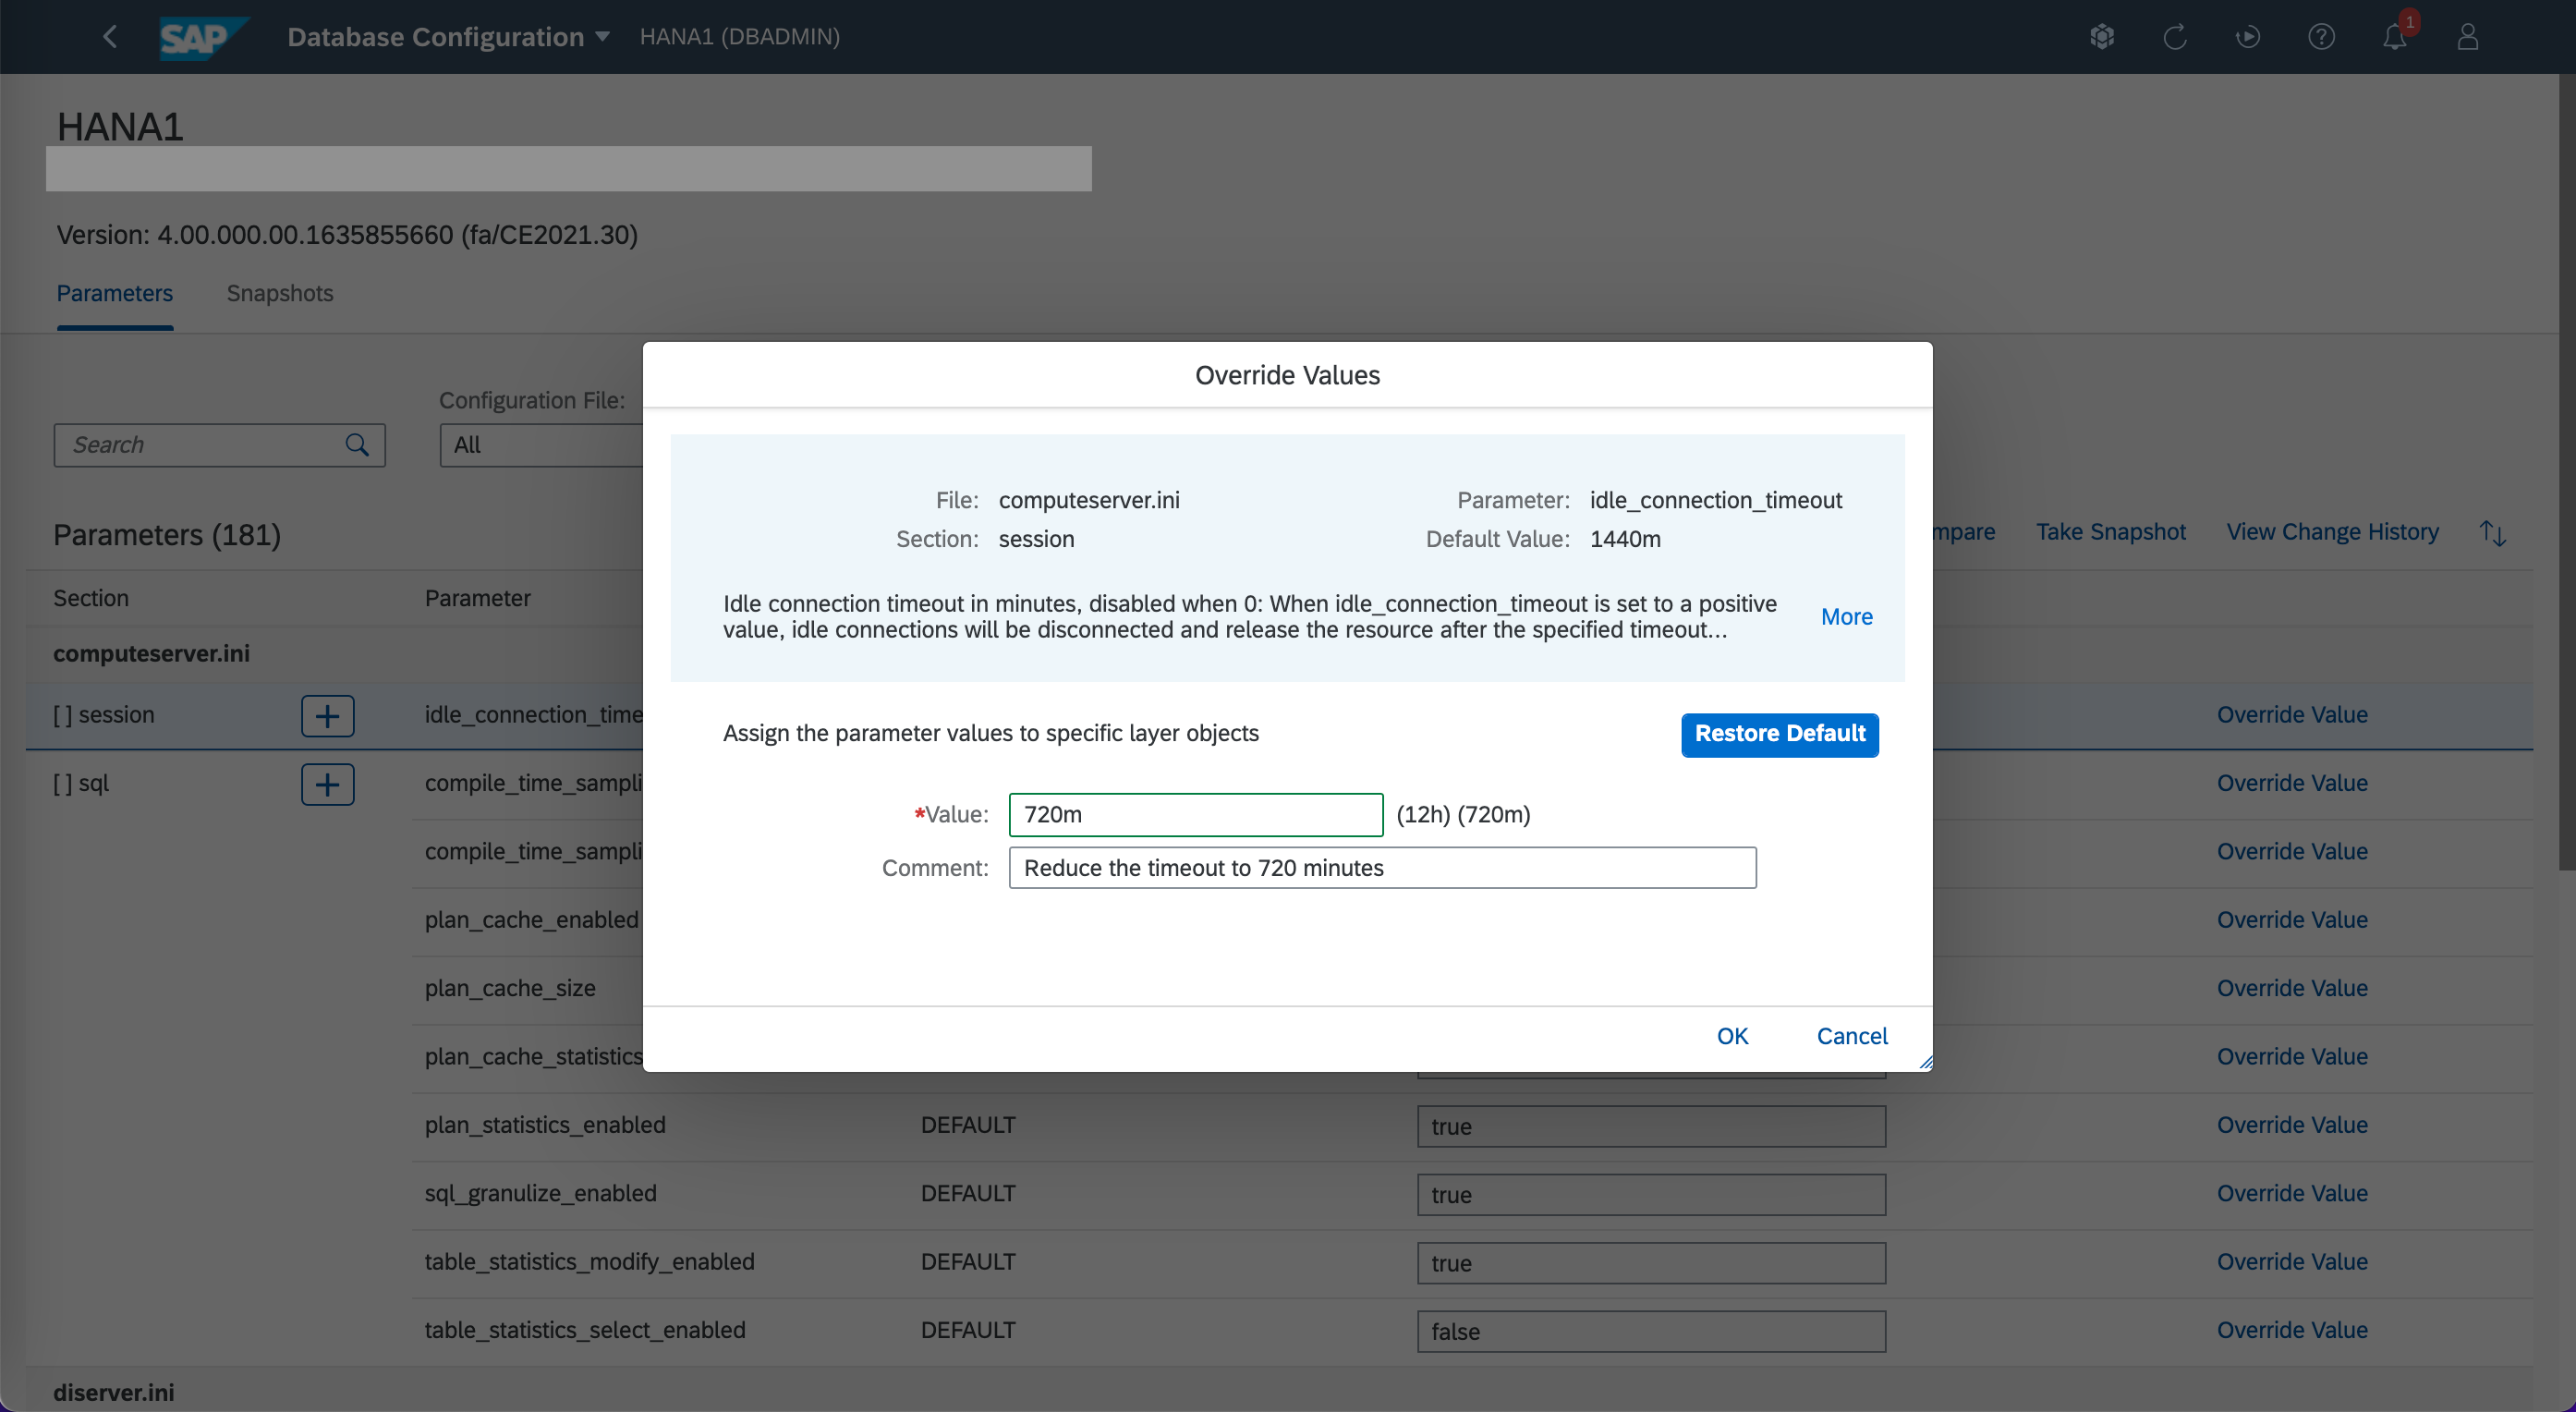Screen dimensions: 2576x1412
Task: Click Override Value for plan_cache_enabled row
Action: click(2292, 920)
